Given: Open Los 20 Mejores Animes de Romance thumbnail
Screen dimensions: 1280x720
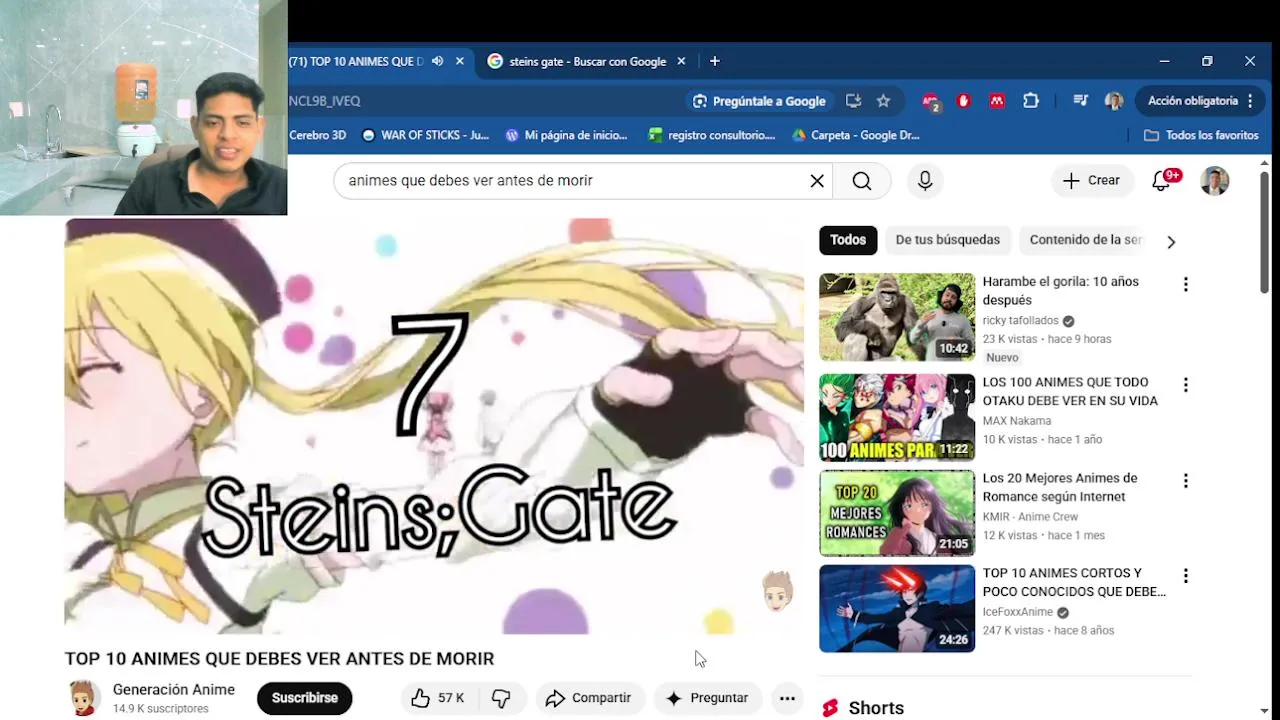Looking at the screenshot, I should 897,513.
